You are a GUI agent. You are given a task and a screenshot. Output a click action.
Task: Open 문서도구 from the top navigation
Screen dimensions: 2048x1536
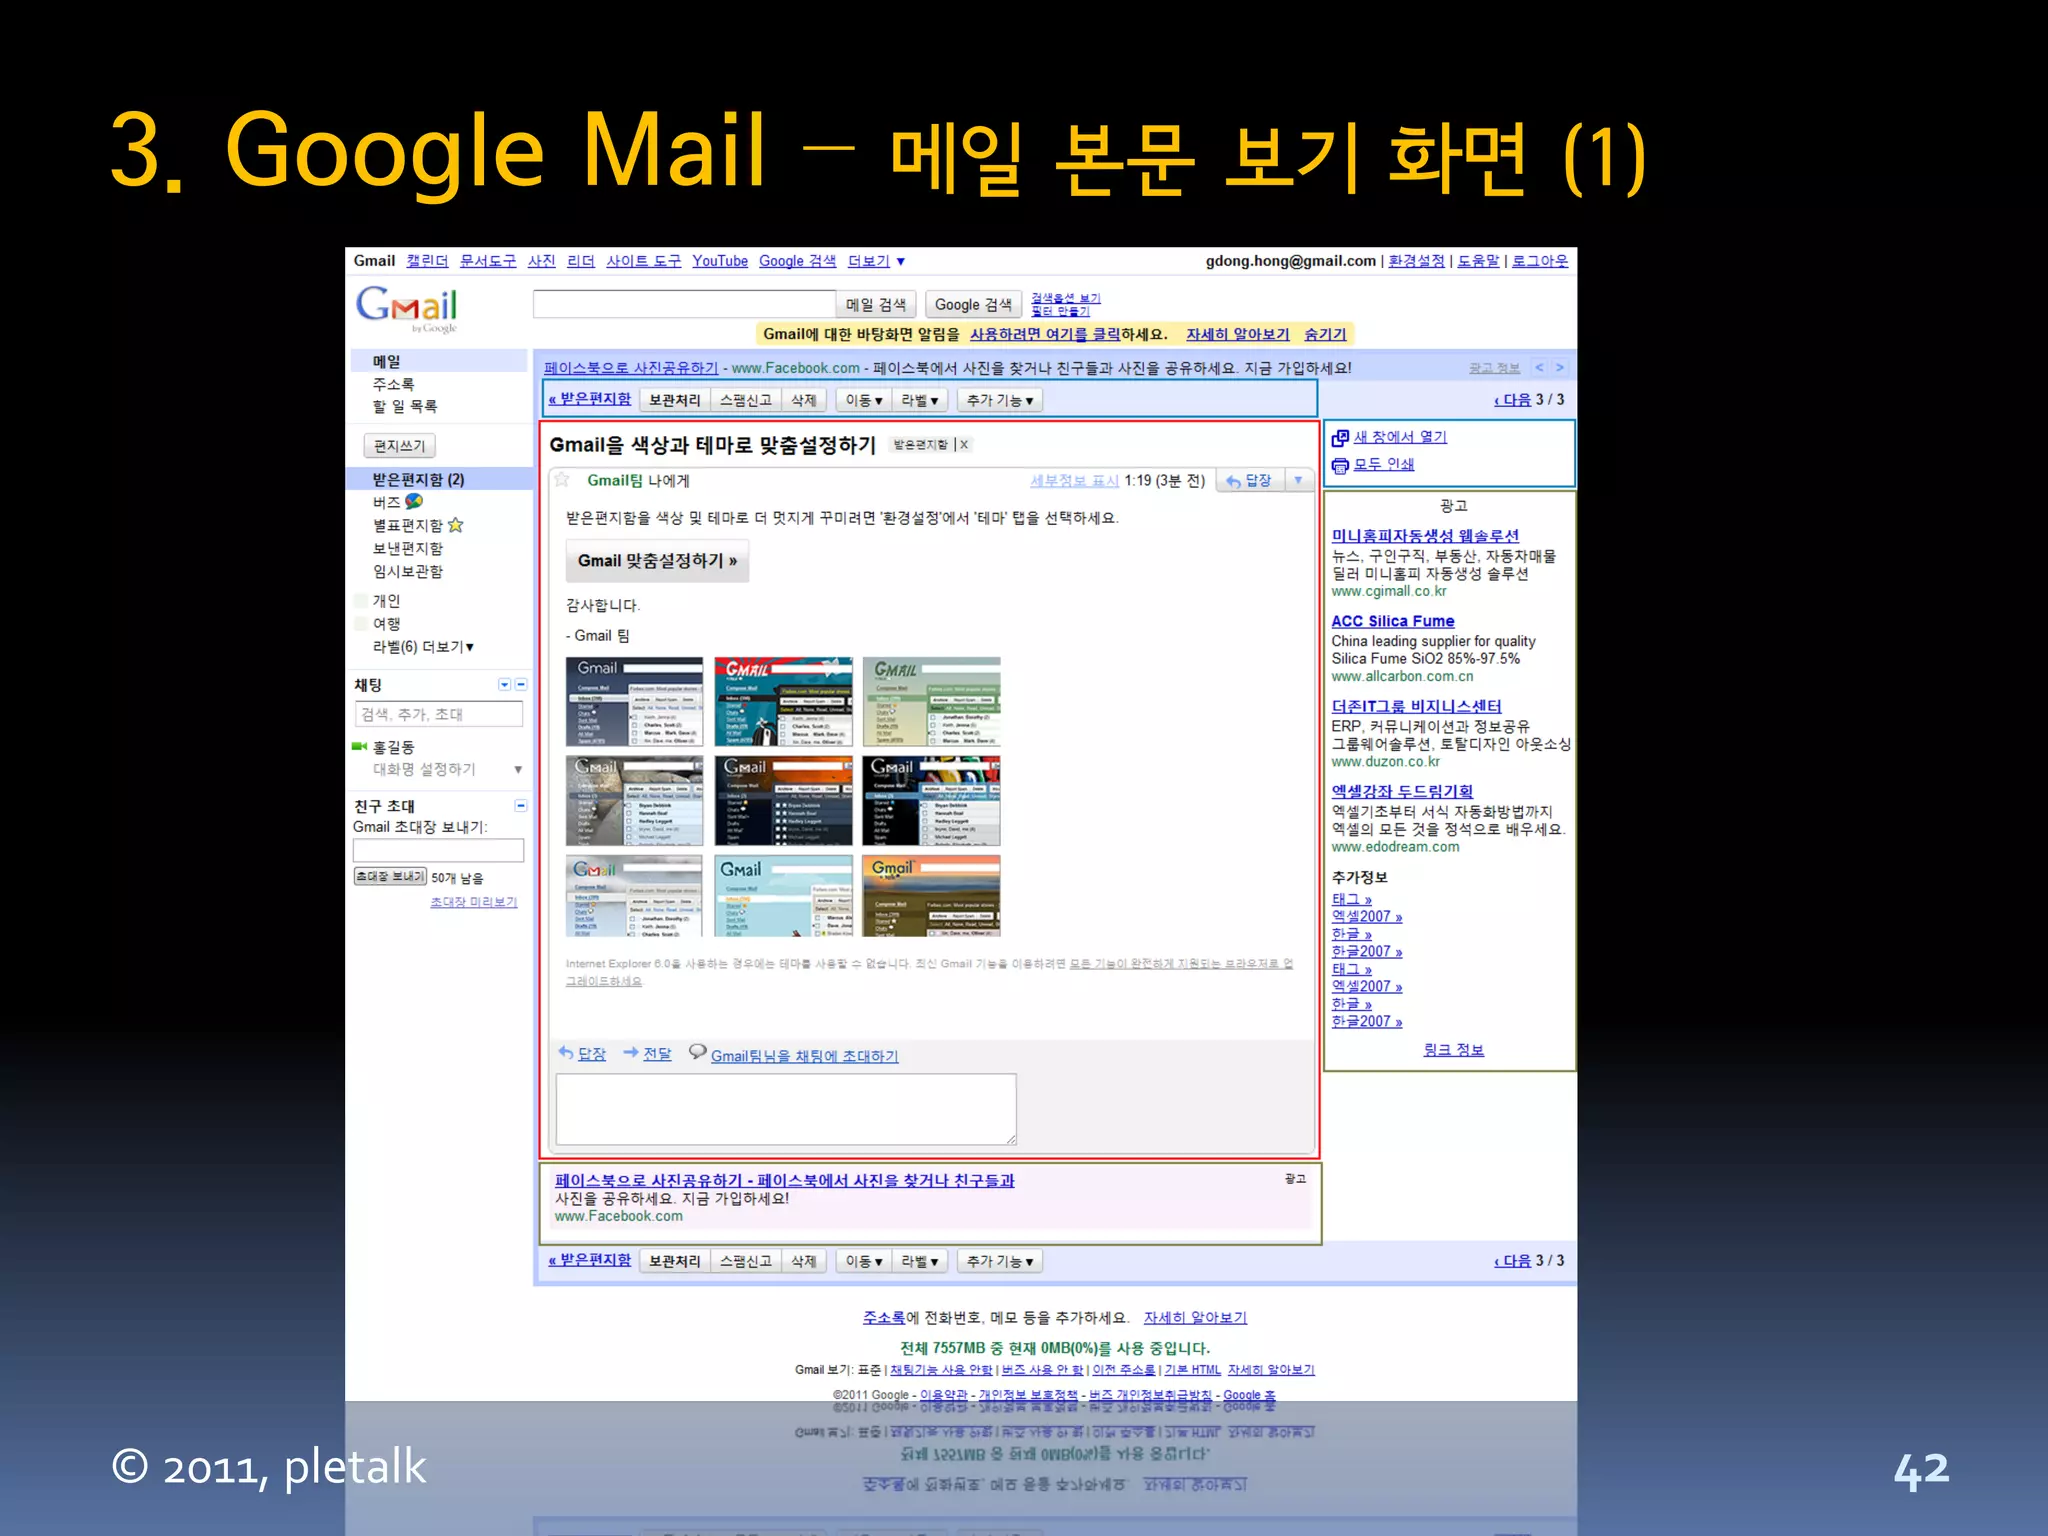point(488,261)
